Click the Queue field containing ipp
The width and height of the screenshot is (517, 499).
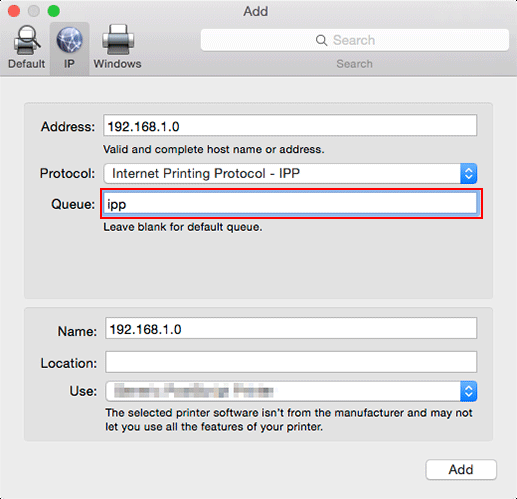pos(290,203)
